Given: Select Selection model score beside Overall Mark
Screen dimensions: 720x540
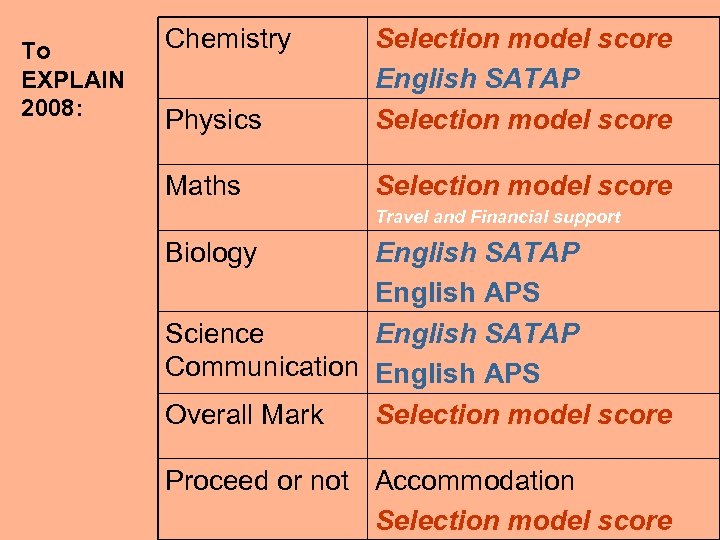Looking at the screenshot, I should tap(523, 415).
